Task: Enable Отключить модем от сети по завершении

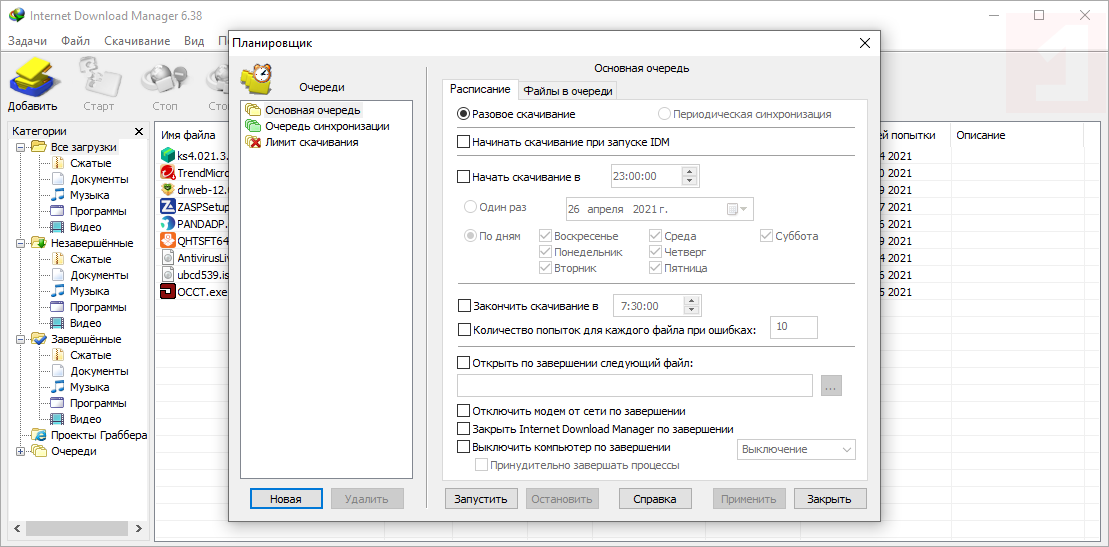Action: 463,410
